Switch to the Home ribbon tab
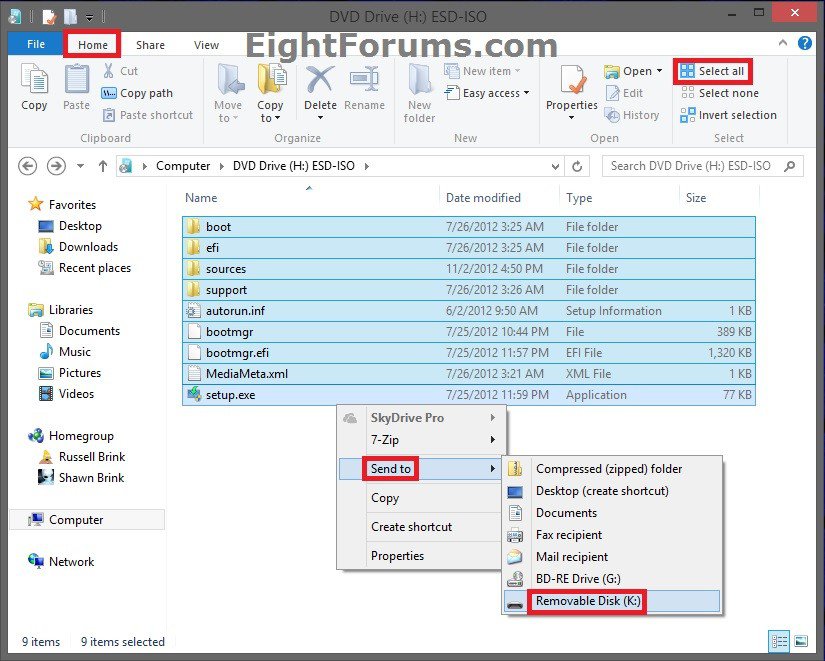Screen dimensions: 825x661 [x=93, y=45]
